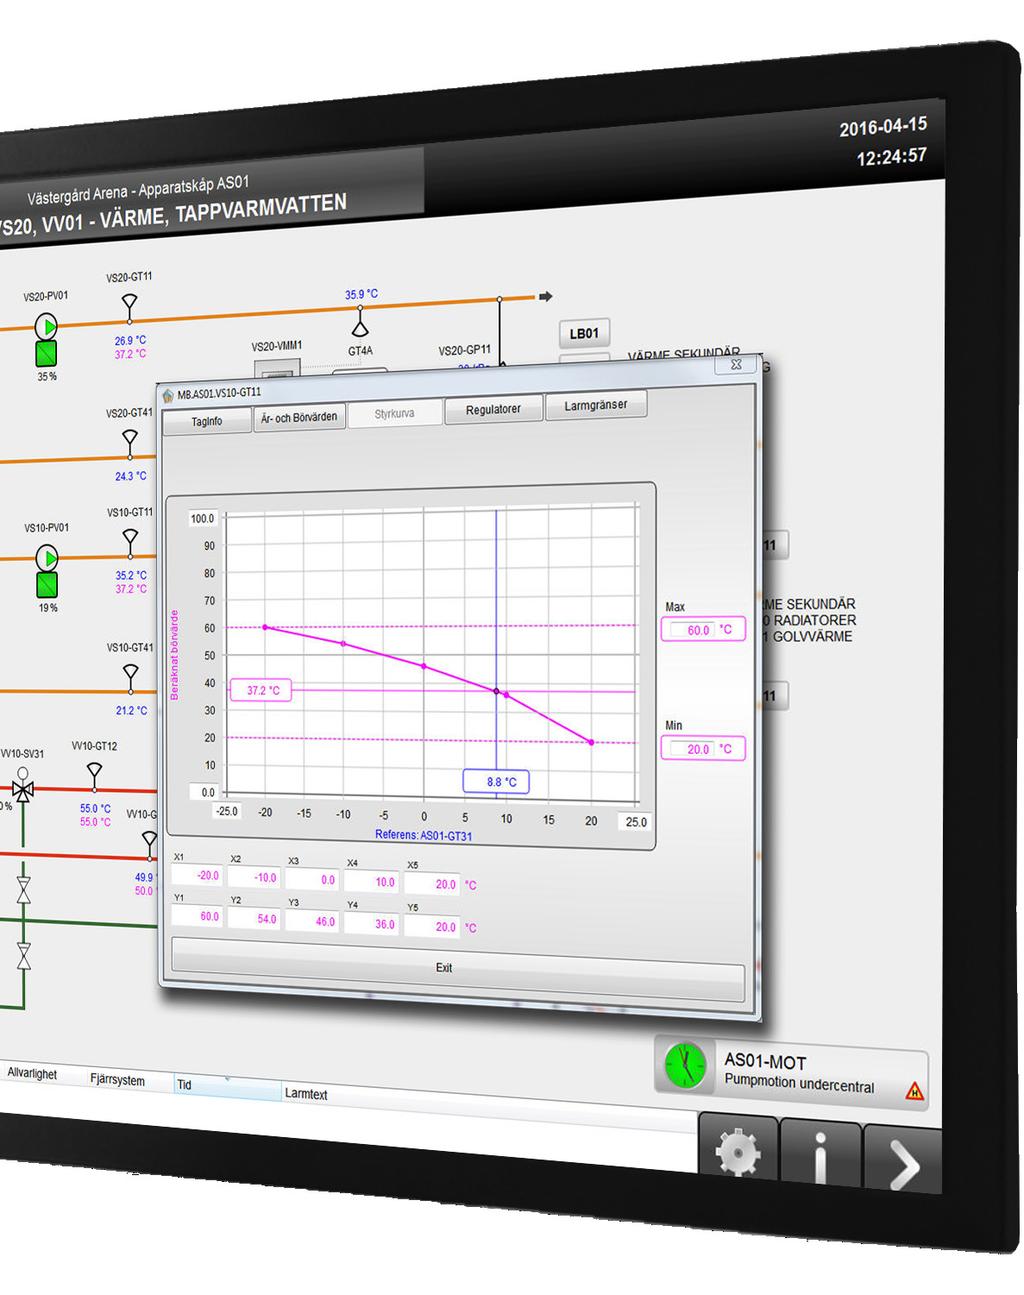
Task: Click the curve point at X -20
Action: click(265, 627)
